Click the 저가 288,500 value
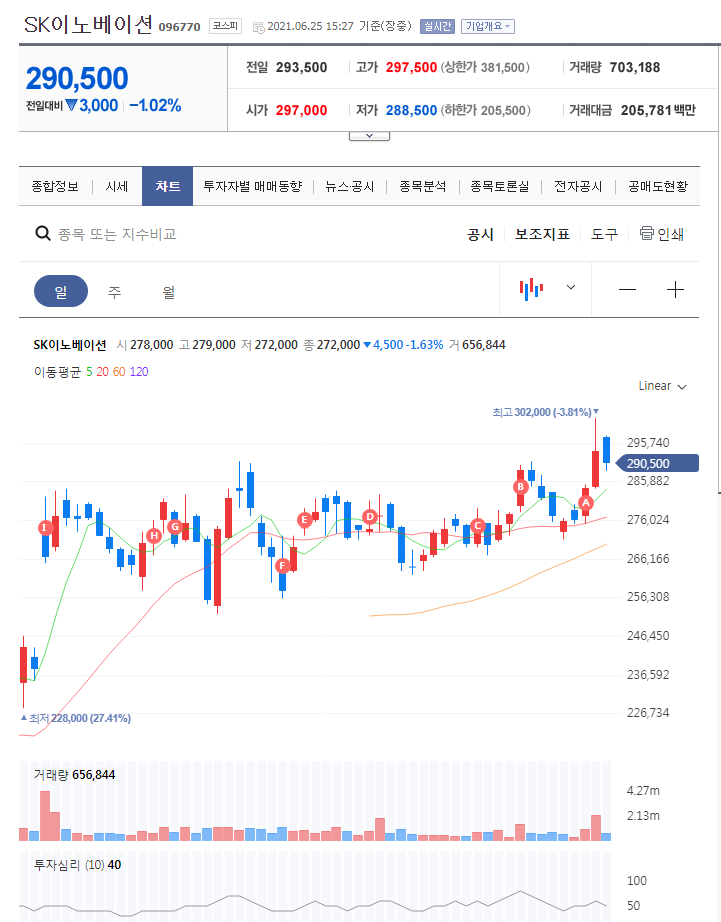The height and width of the screenshot is (922, 721). [x=411, y=110]
